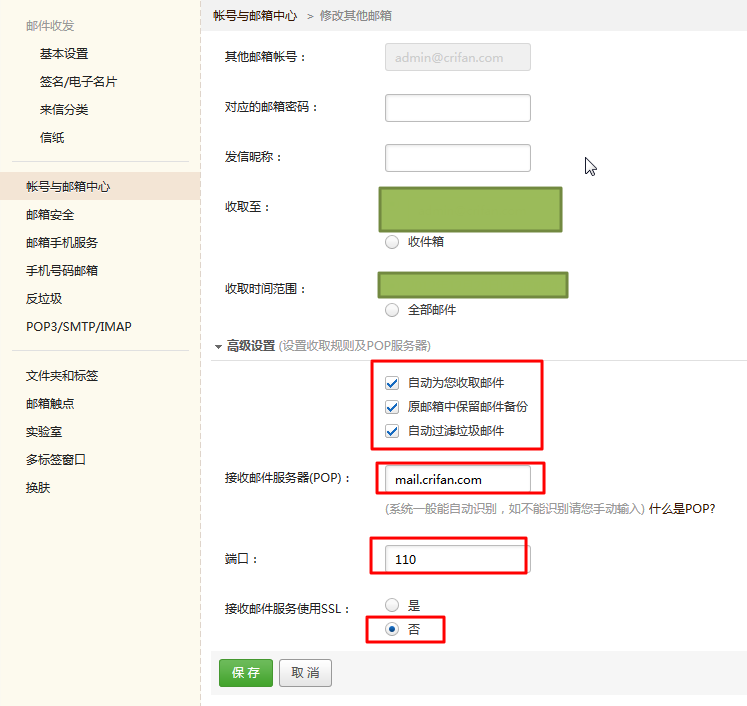Open 信纸 settings
The width and height of the screenshot is (747, 706).
tap(52, 138)
